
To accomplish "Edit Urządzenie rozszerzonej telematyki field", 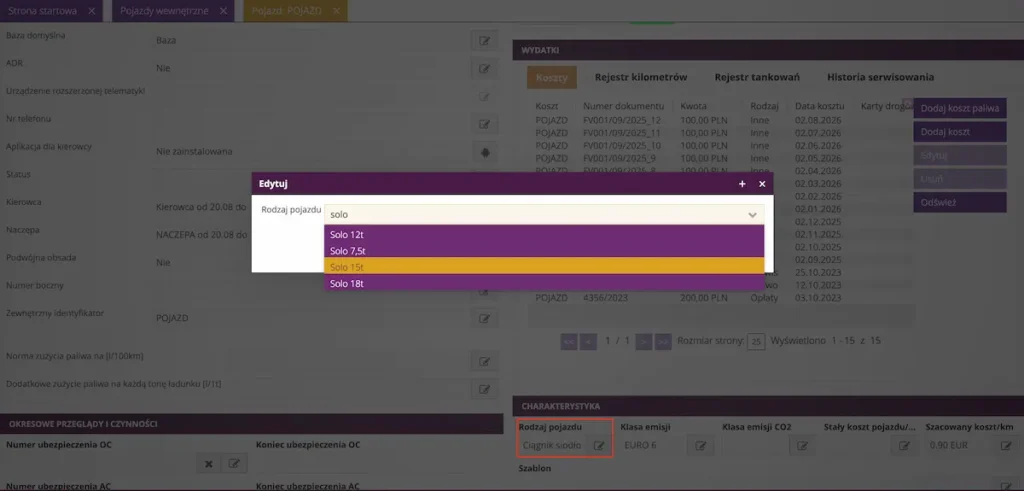I will pyautogui.click(x=485, y=96).
